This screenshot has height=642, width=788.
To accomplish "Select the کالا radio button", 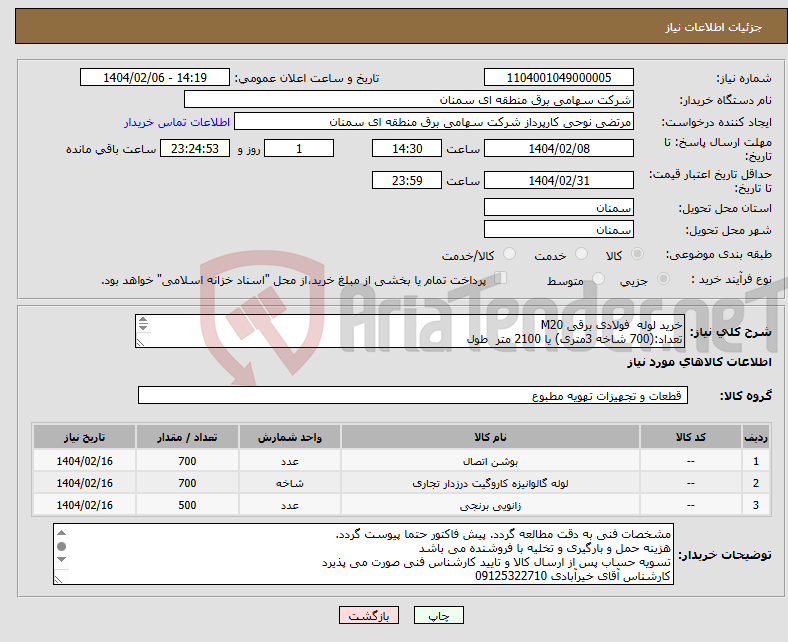I will [x=637, y=254].
